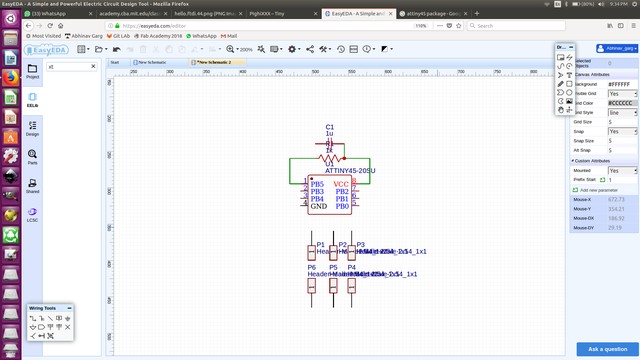Select the Net Label tool in Wiring Tools
The height and width of the screenshot is (360, 640).
point(59,318)
